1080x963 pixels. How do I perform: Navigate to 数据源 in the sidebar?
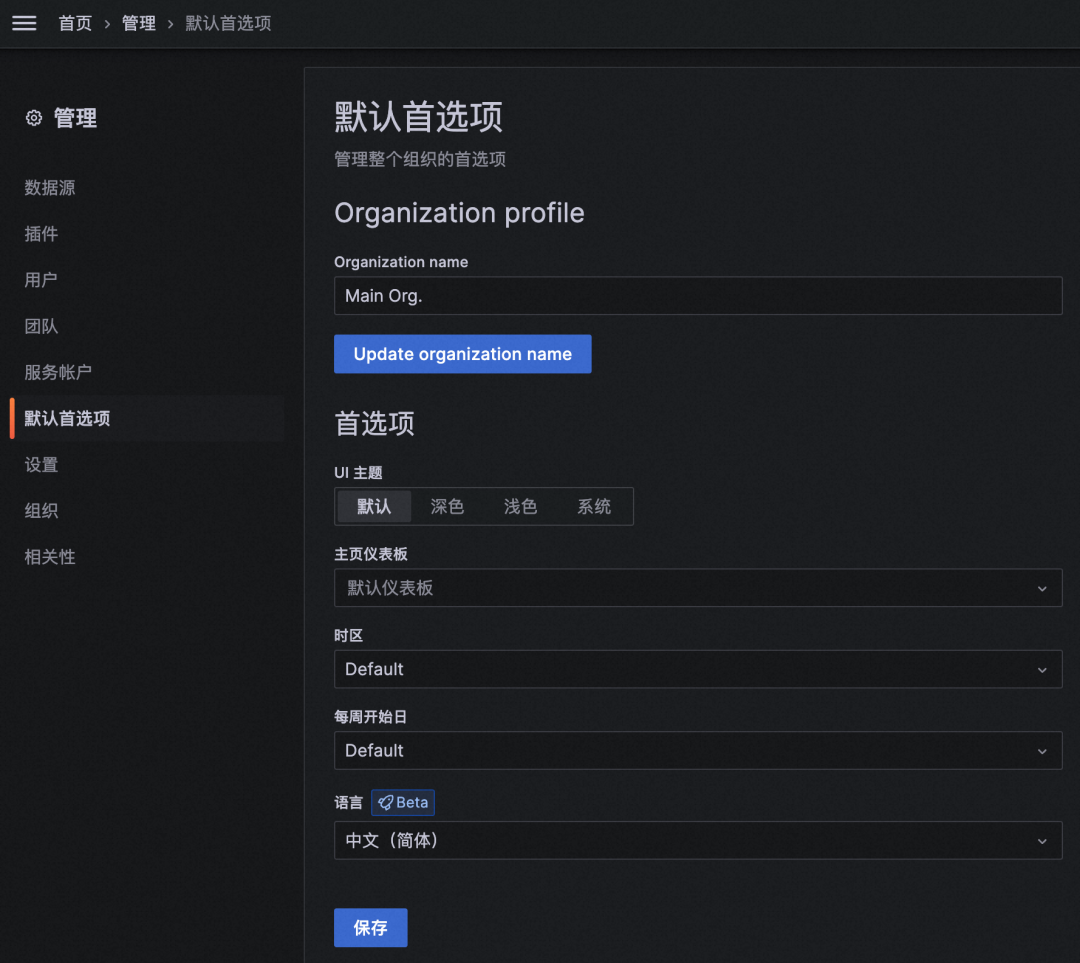coord(49,187)
